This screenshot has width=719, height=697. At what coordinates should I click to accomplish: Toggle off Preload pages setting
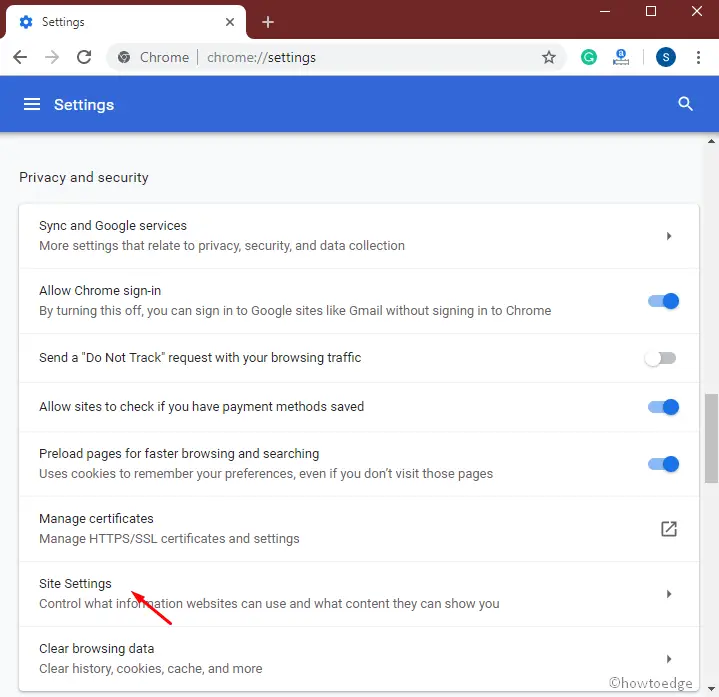663,464
